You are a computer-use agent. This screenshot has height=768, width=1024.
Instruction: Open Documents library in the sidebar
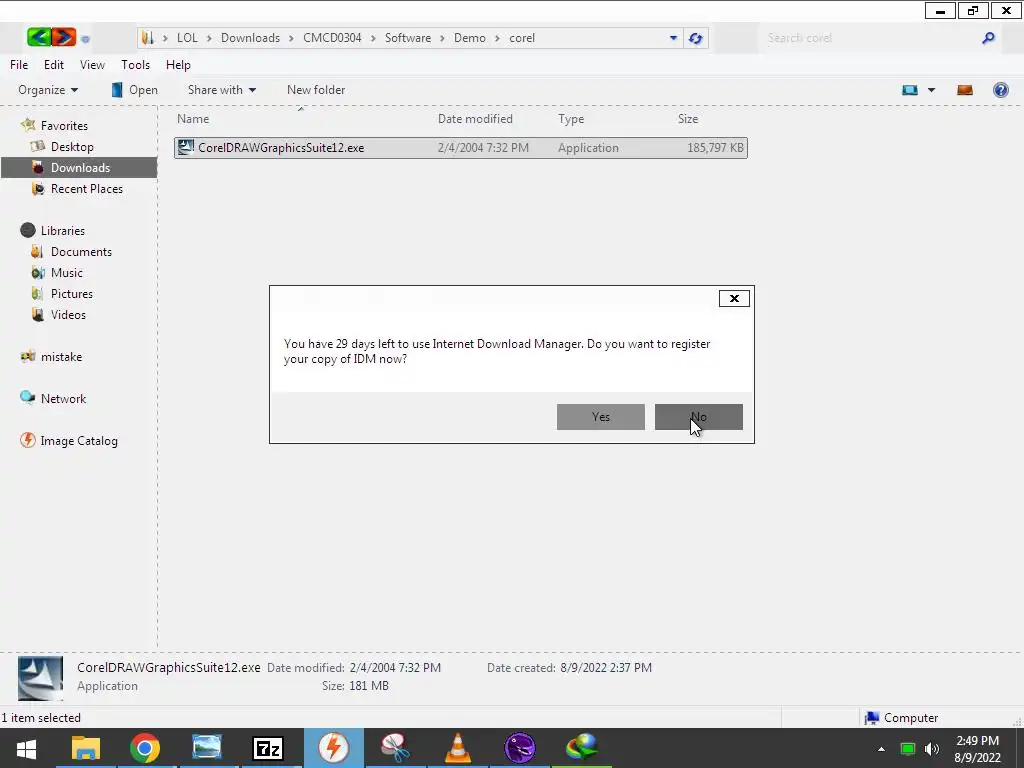click(81, 251)
